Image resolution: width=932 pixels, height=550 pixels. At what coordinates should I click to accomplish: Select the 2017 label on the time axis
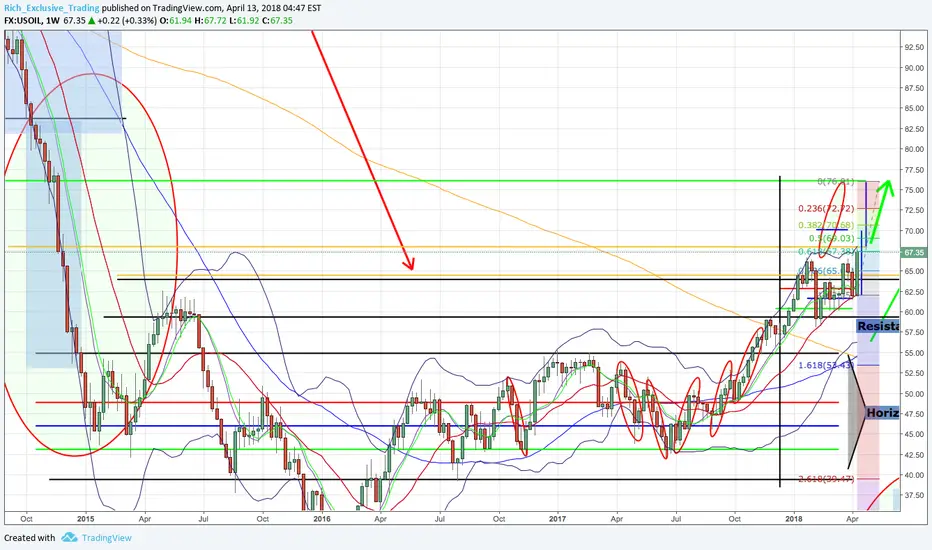coord(558,518)
